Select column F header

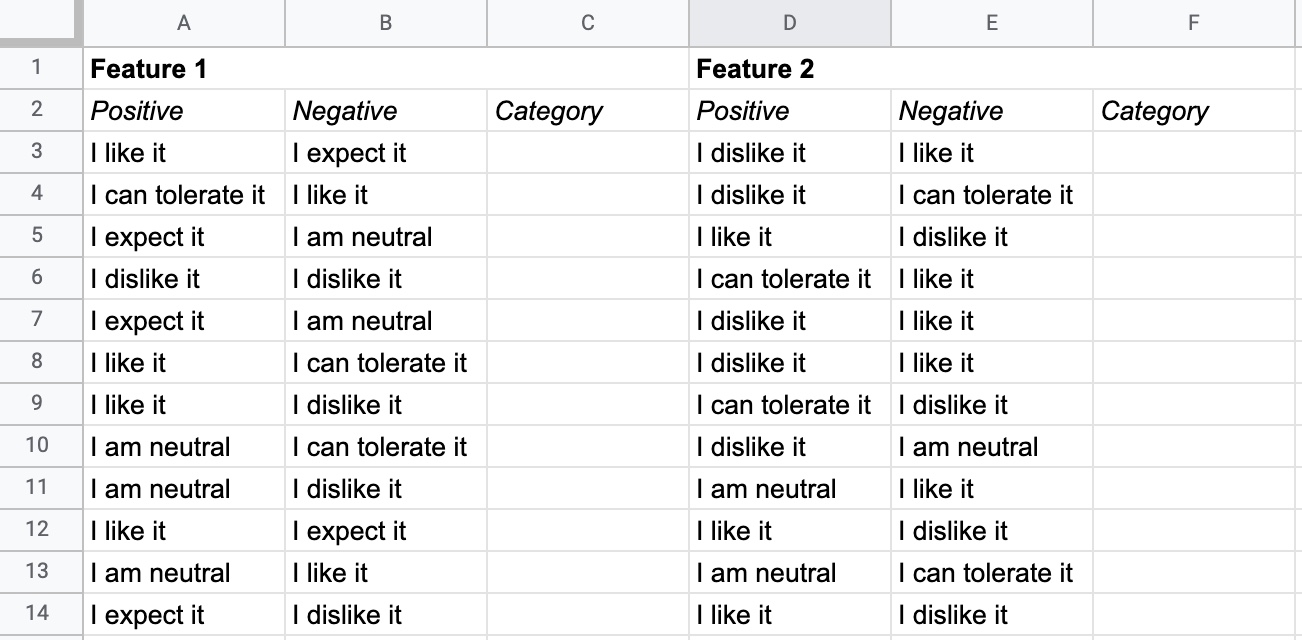coord(1194,23)
